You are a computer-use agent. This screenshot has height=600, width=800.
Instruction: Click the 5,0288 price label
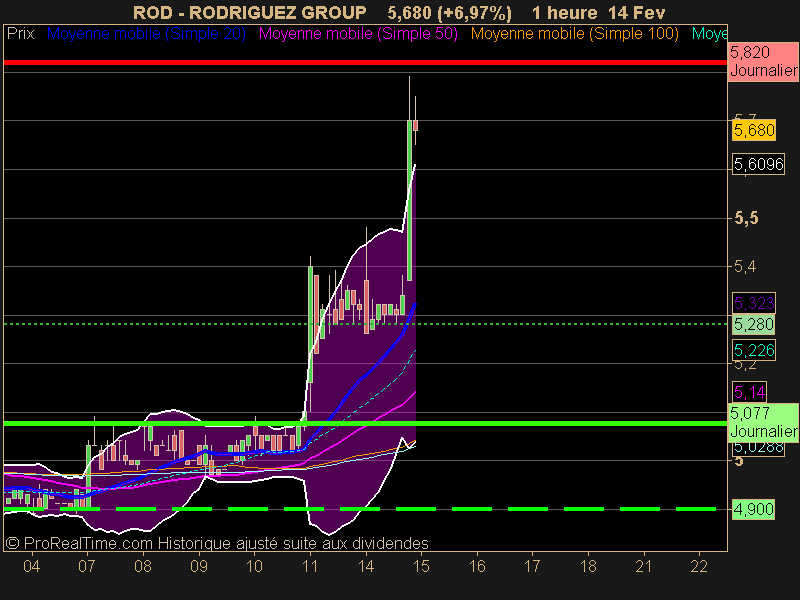click(x=758, y=447)
